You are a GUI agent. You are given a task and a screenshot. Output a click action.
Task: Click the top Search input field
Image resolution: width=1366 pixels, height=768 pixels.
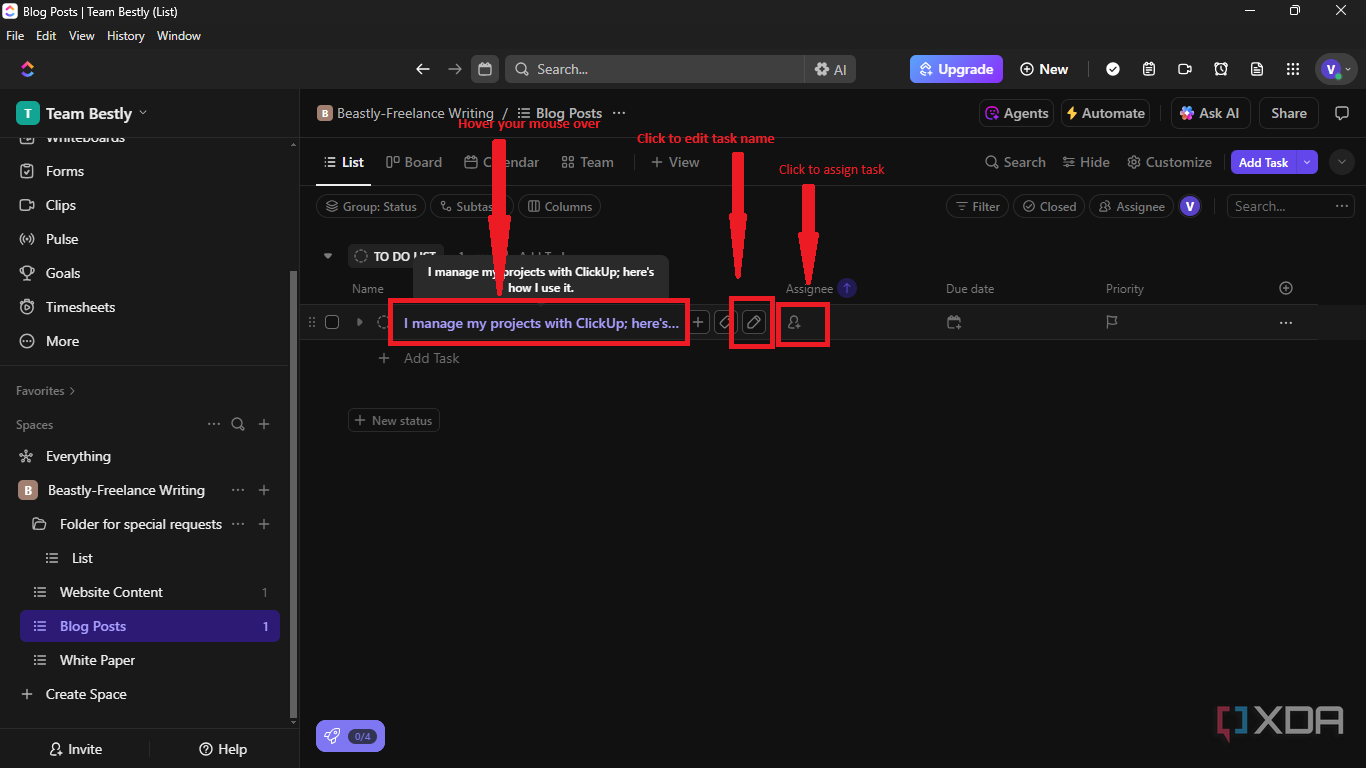pyautogui.click(x=655, y=69)
